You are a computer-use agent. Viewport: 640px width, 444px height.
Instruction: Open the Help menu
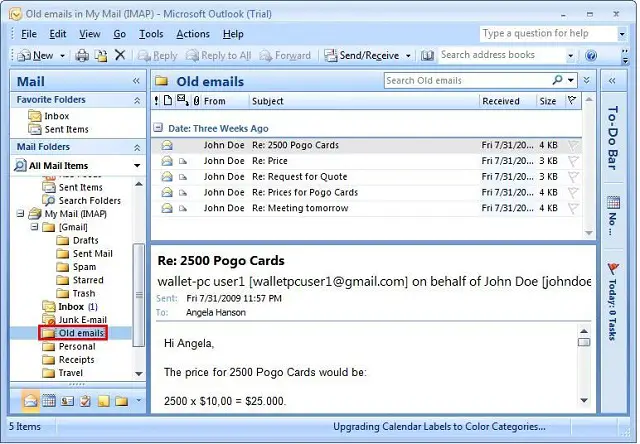coord(233,34)
